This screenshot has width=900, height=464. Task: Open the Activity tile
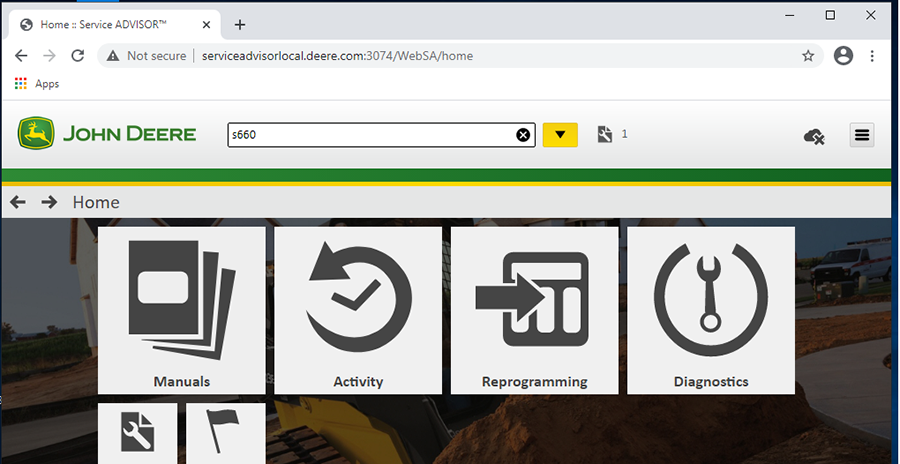click(x=358, y=310)
